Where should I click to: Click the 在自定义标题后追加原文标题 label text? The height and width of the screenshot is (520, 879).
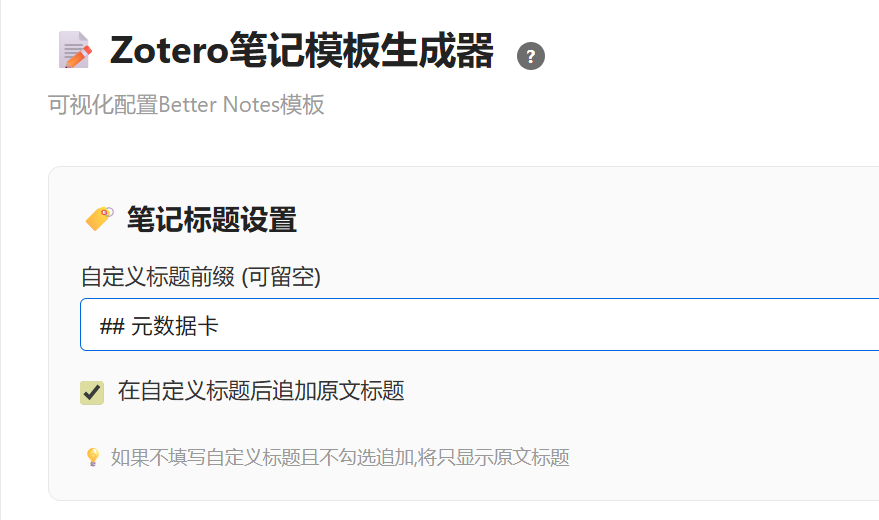point(261,391)
